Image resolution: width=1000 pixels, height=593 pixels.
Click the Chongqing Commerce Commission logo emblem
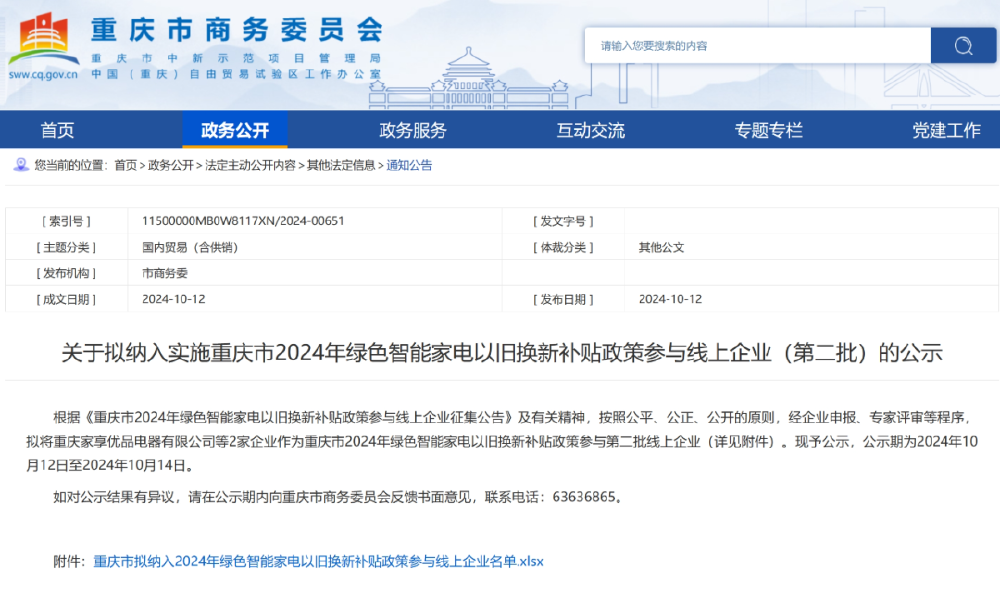43,38
